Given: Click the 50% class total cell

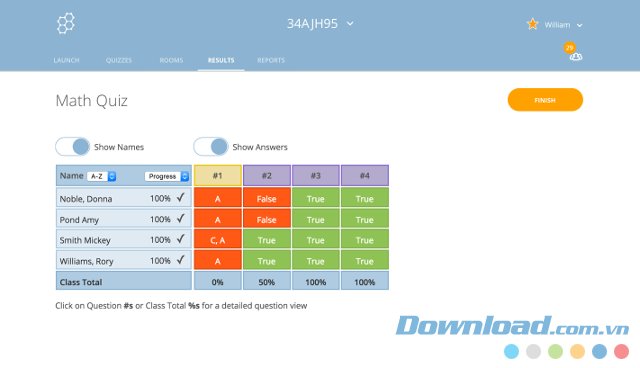Looking at the screenshot, I should tap(267, 282).
